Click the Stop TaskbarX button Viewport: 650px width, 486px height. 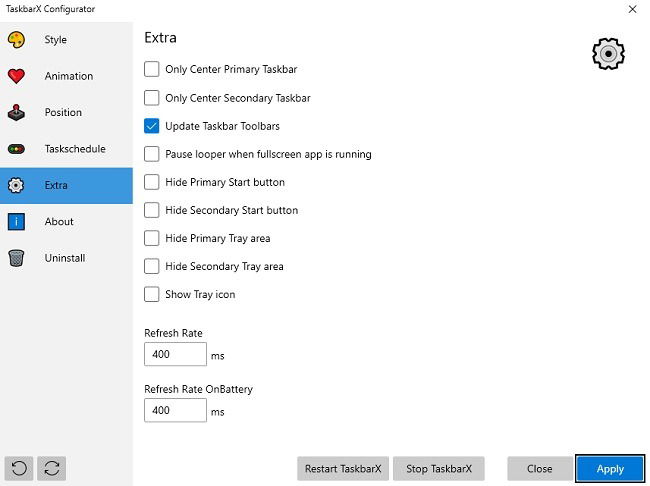[x=439, y=469]
